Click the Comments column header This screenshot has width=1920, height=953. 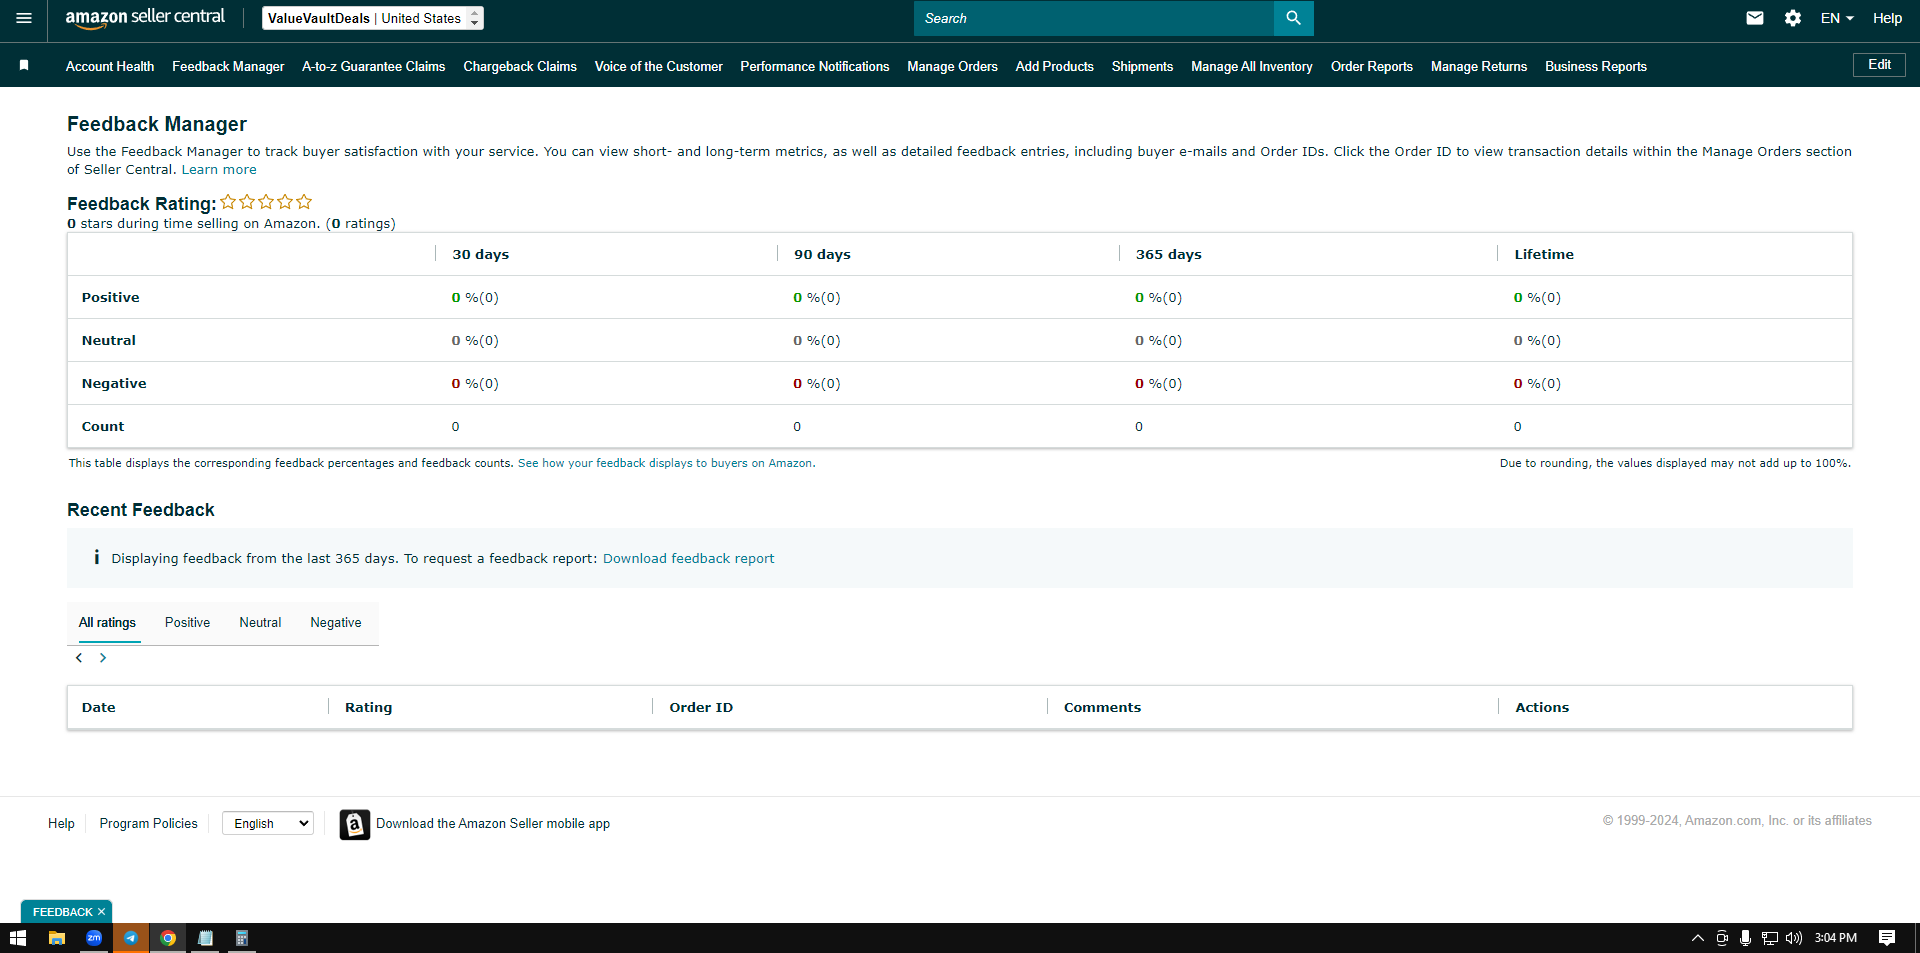click(1102, 707)
